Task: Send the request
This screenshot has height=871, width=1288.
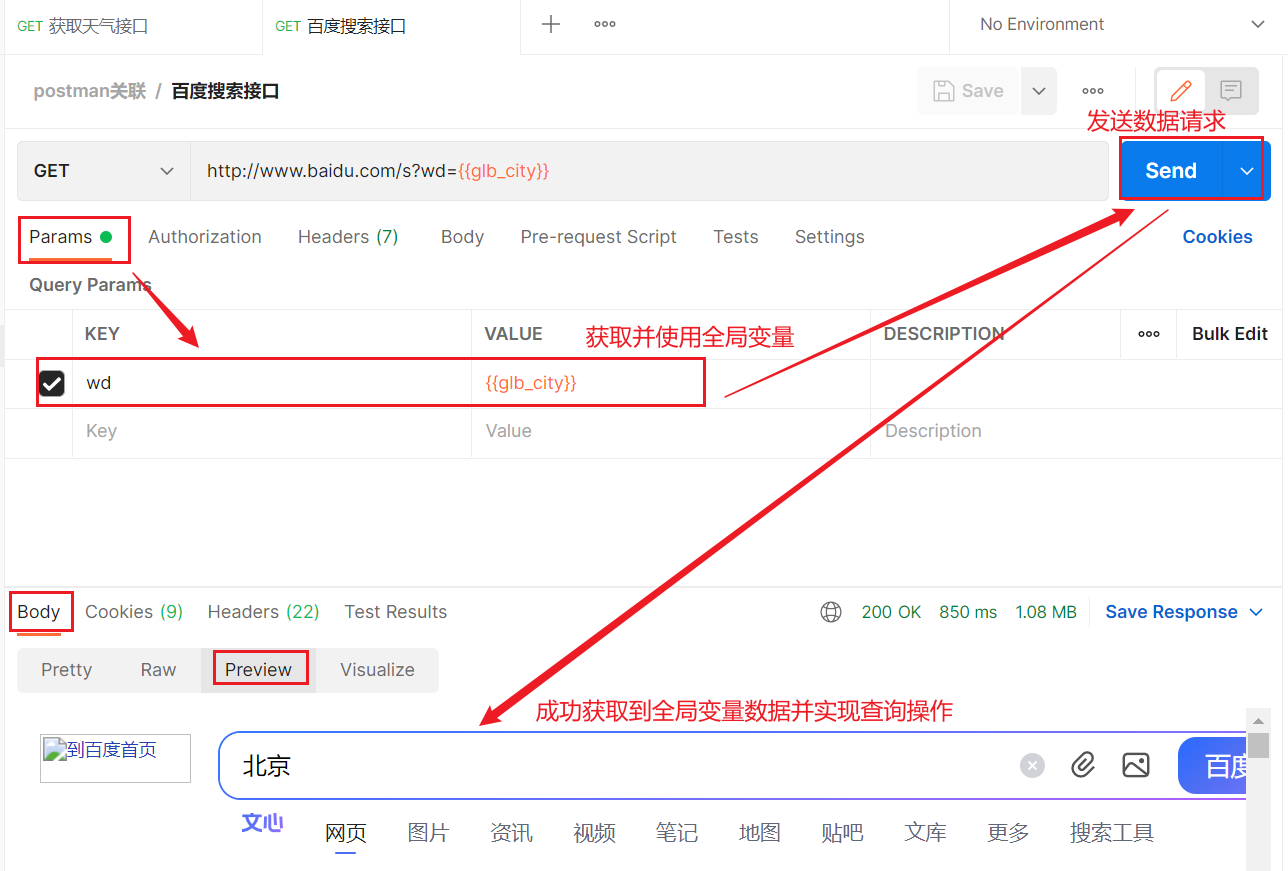Action: coord(1171,171)
